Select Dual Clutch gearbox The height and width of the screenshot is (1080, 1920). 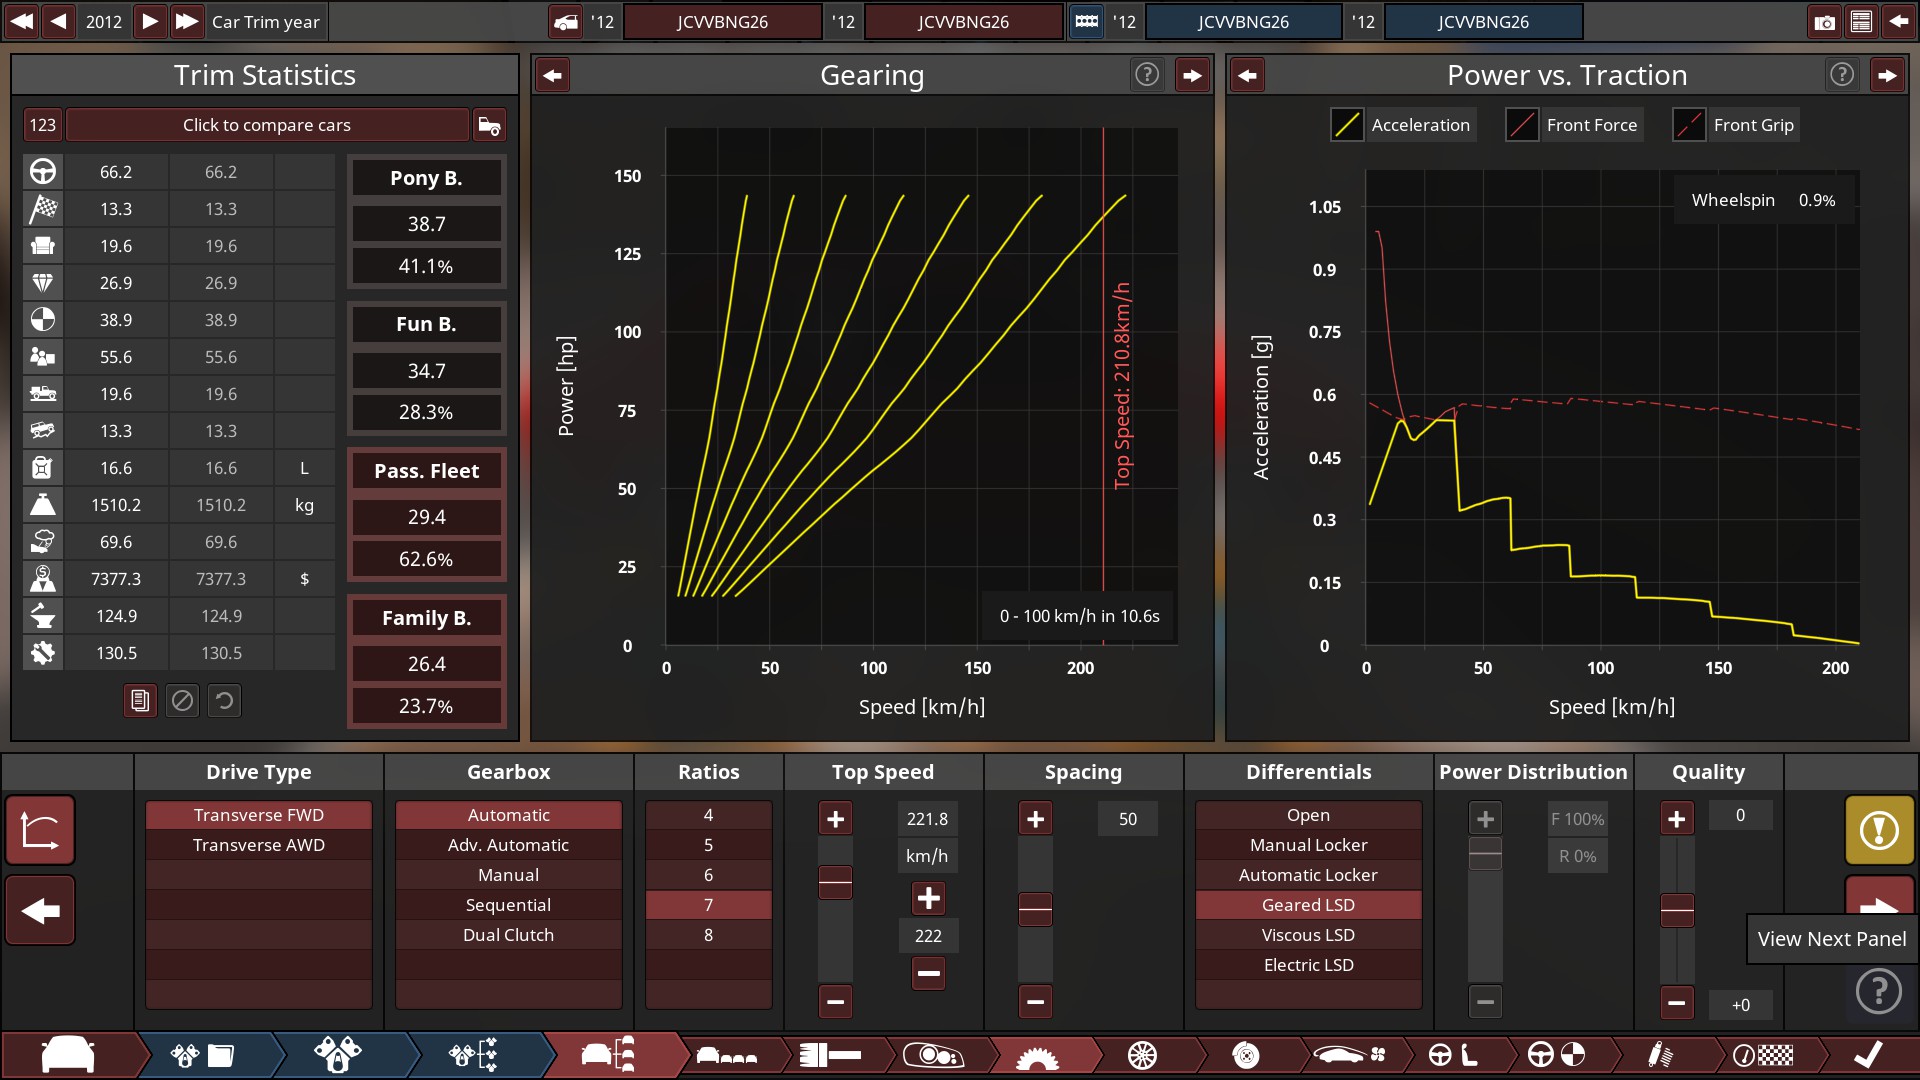[509, 935]
